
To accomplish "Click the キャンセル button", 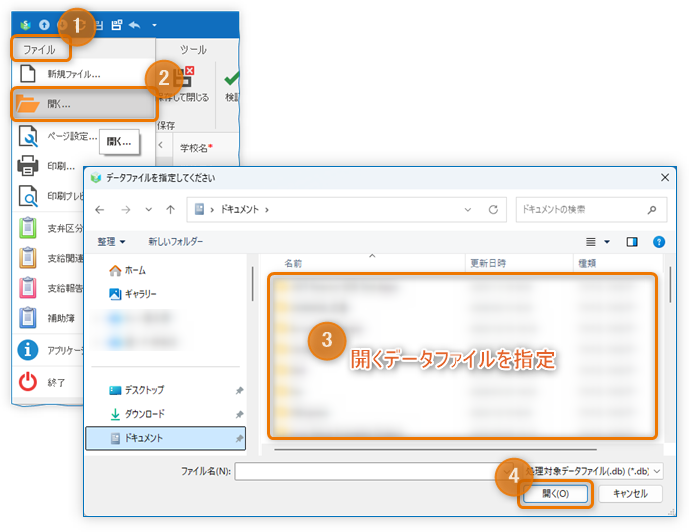I will click(x=630, y=494).
